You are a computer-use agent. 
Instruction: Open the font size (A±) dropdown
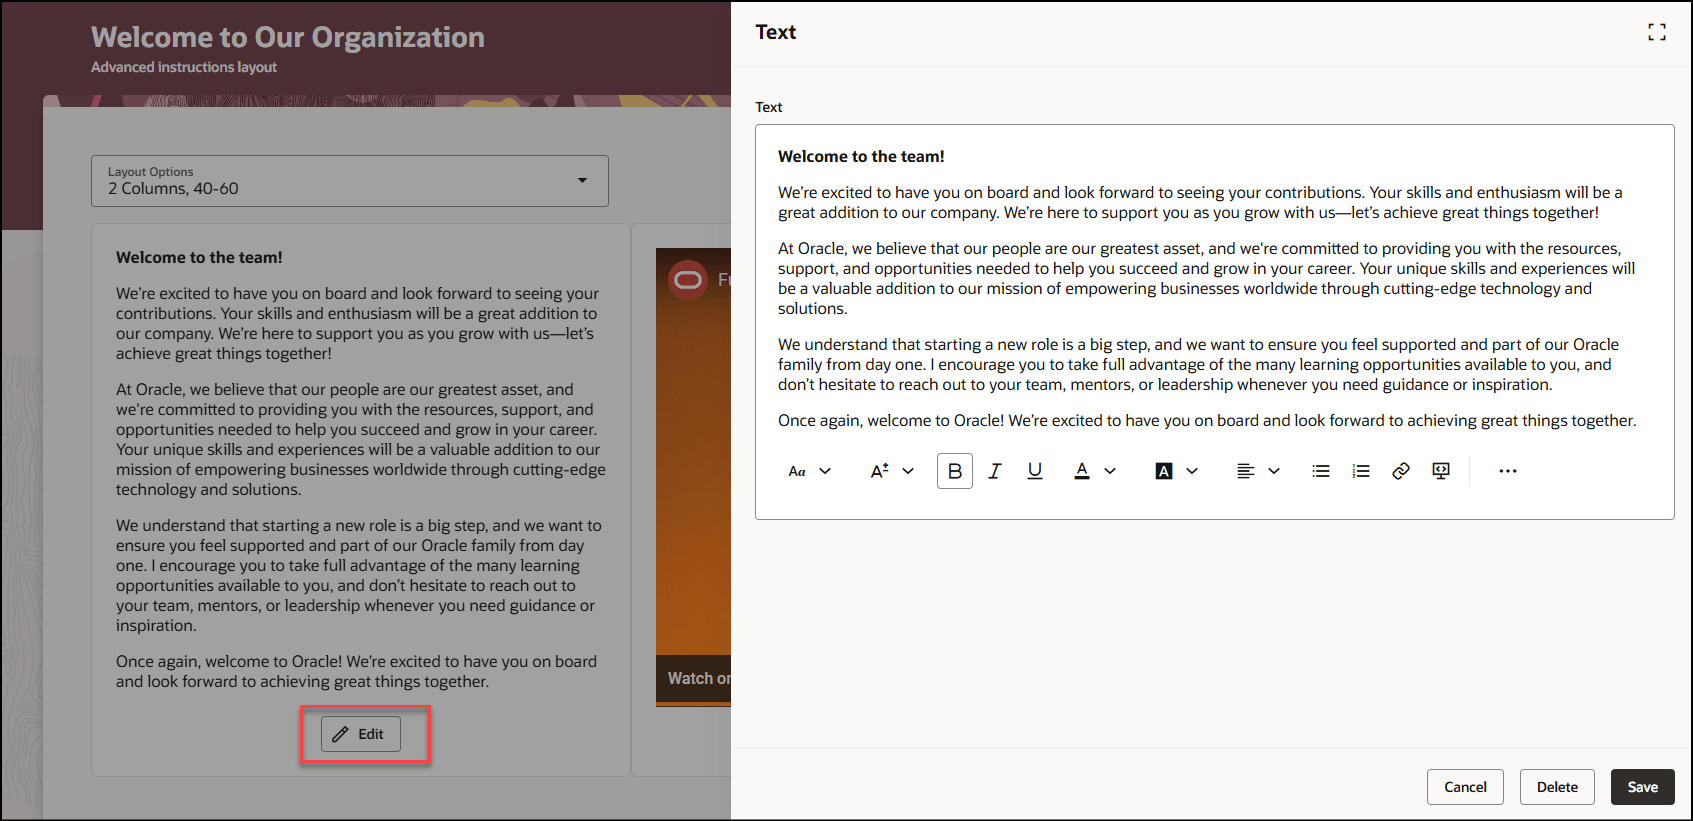pos(891,471)
